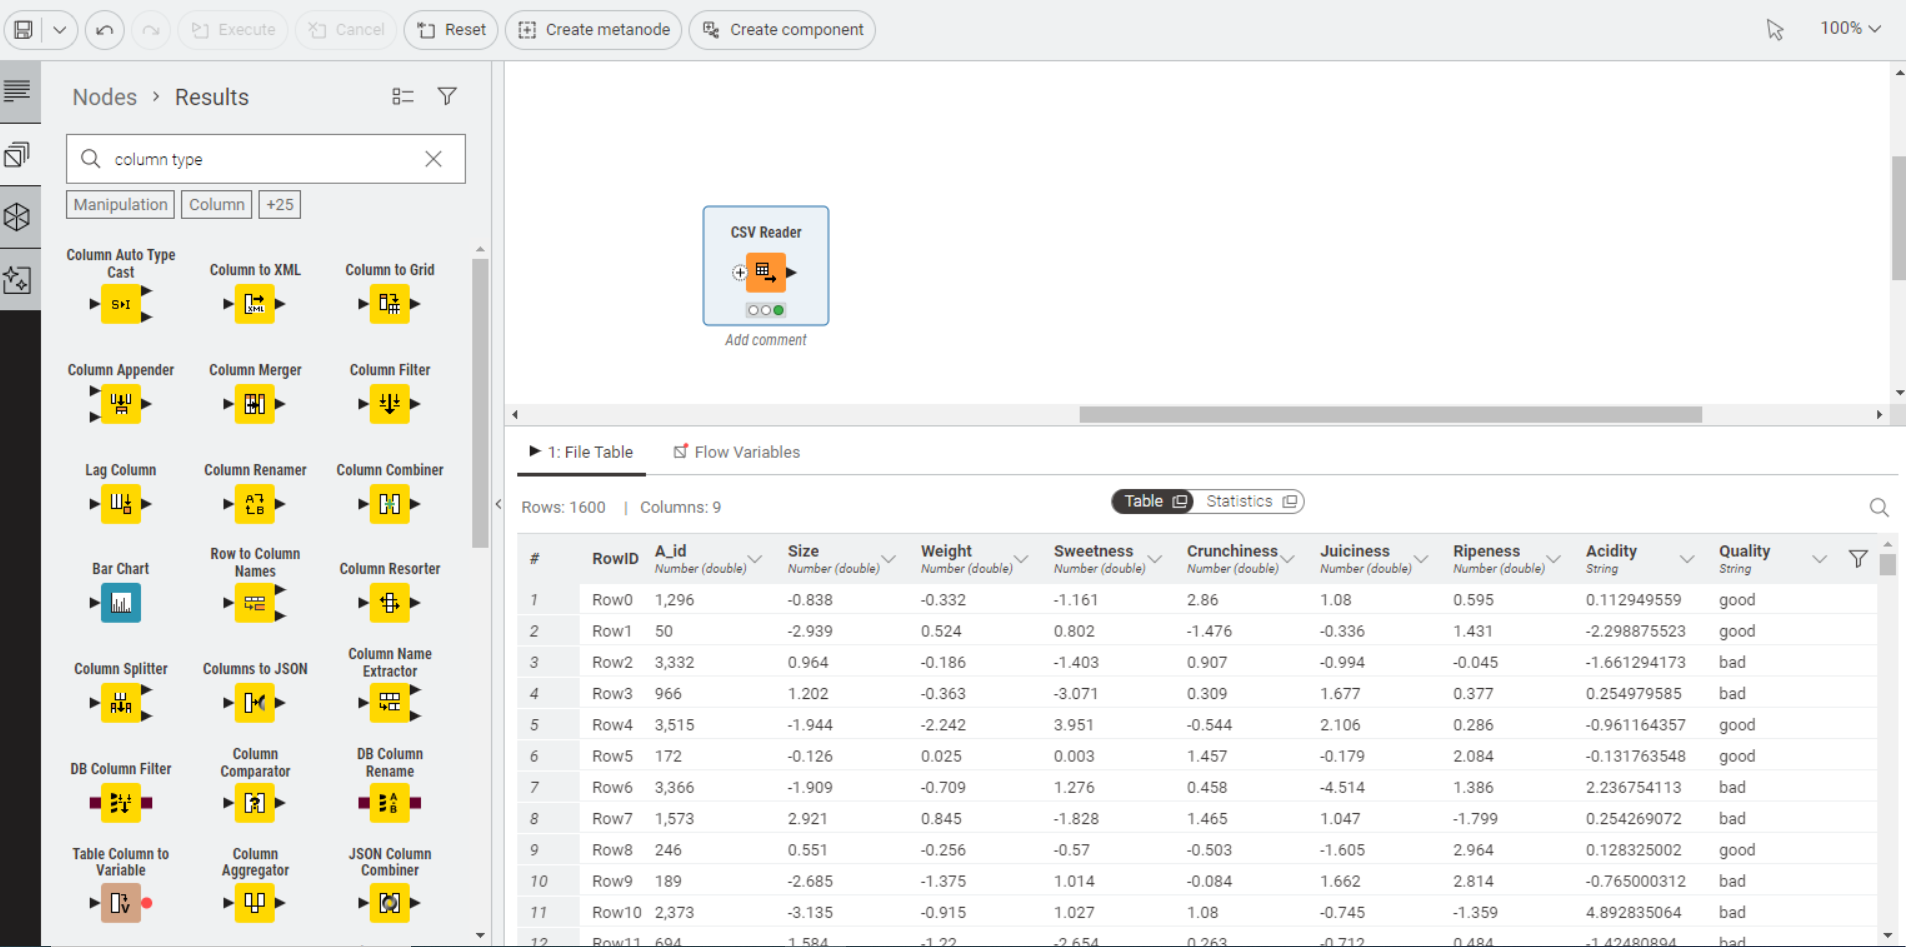Click the Undo arrow icon
The width and height of the screenshot is (1906, 947).
(105, 30)
